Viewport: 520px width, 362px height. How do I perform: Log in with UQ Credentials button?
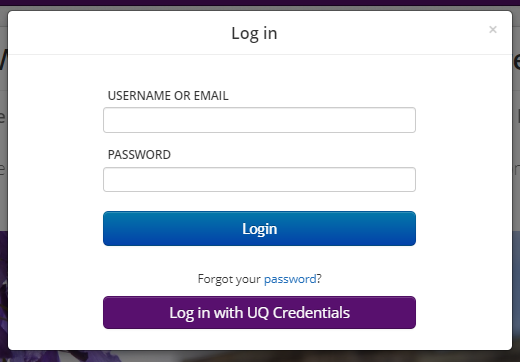259,313
